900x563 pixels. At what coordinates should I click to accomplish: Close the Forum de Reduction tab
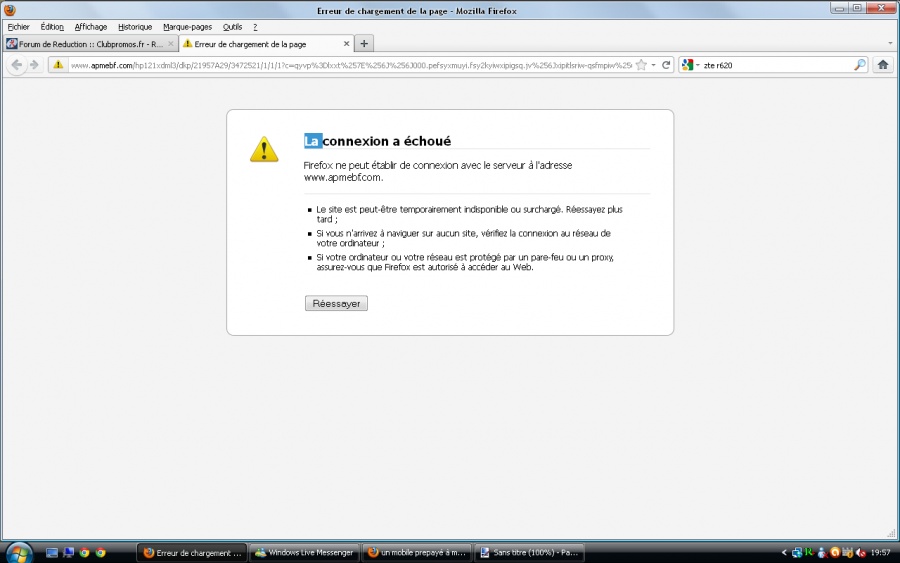tap(171, 44)
